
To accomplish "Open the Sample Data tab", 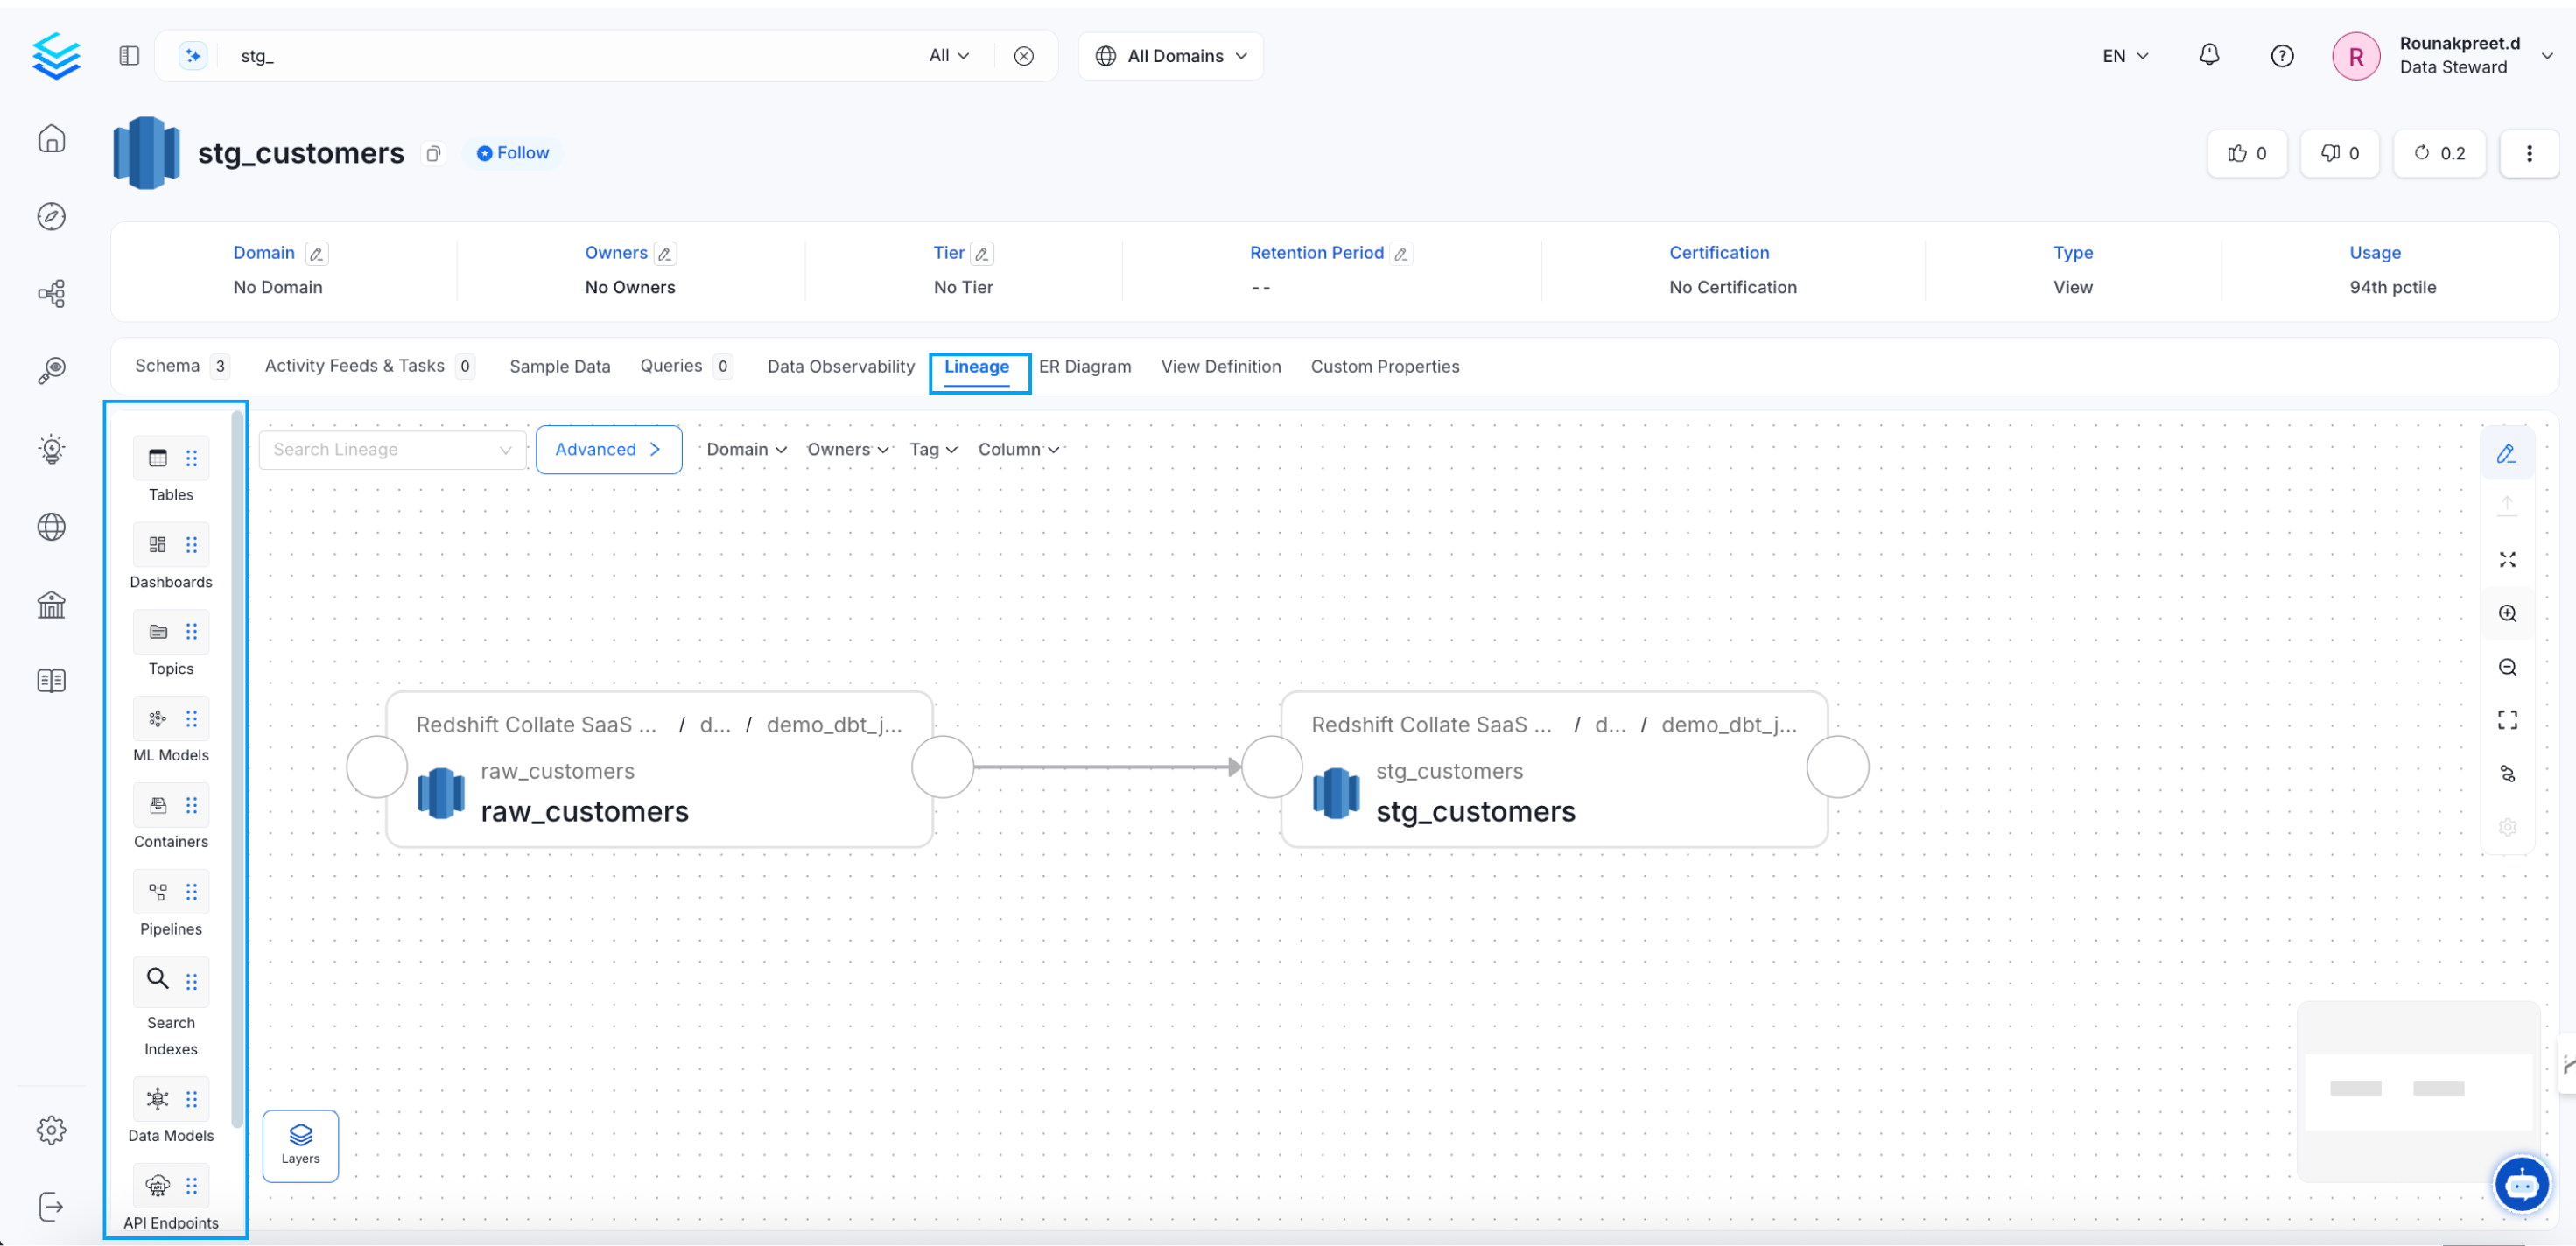I will [559, 366].
